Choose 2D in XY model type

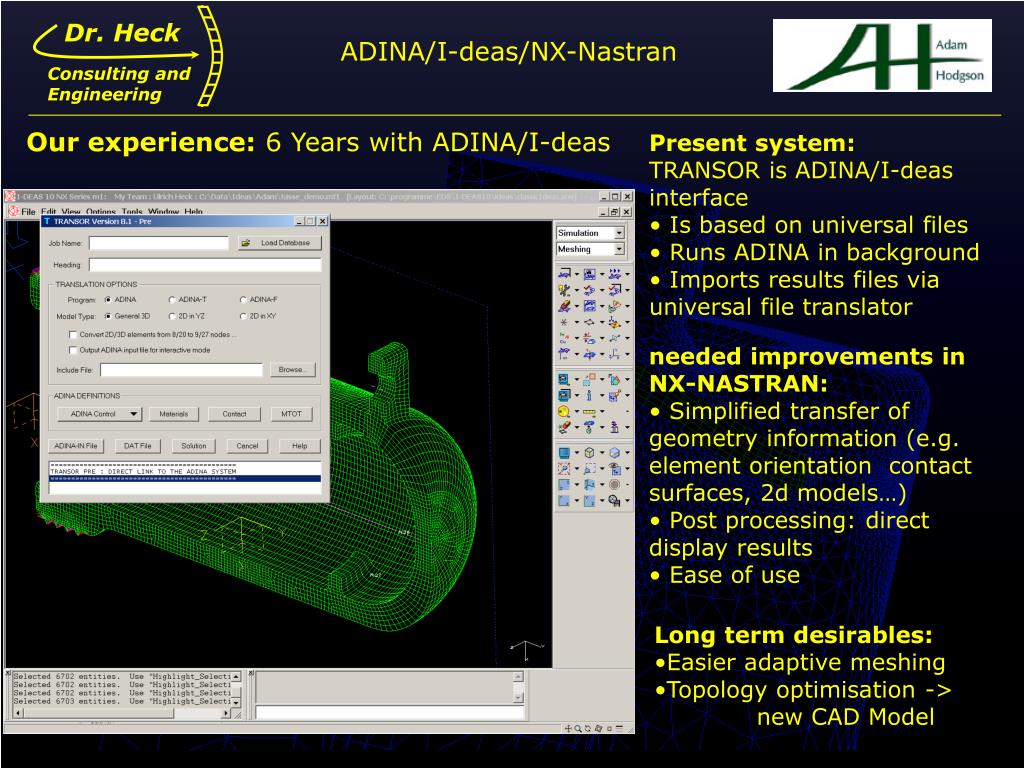[243, 316]
